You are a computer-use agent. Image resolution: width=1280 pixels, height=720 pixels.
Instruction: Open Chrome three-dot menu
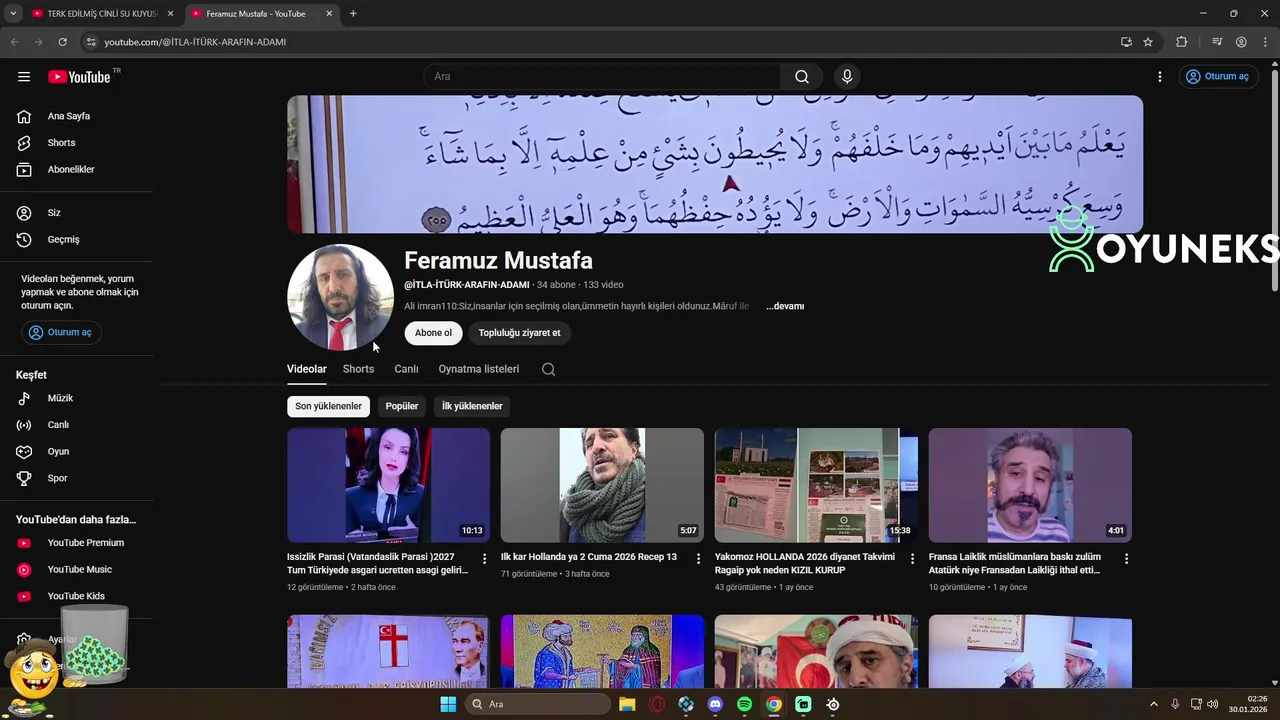pos(1264,42)
